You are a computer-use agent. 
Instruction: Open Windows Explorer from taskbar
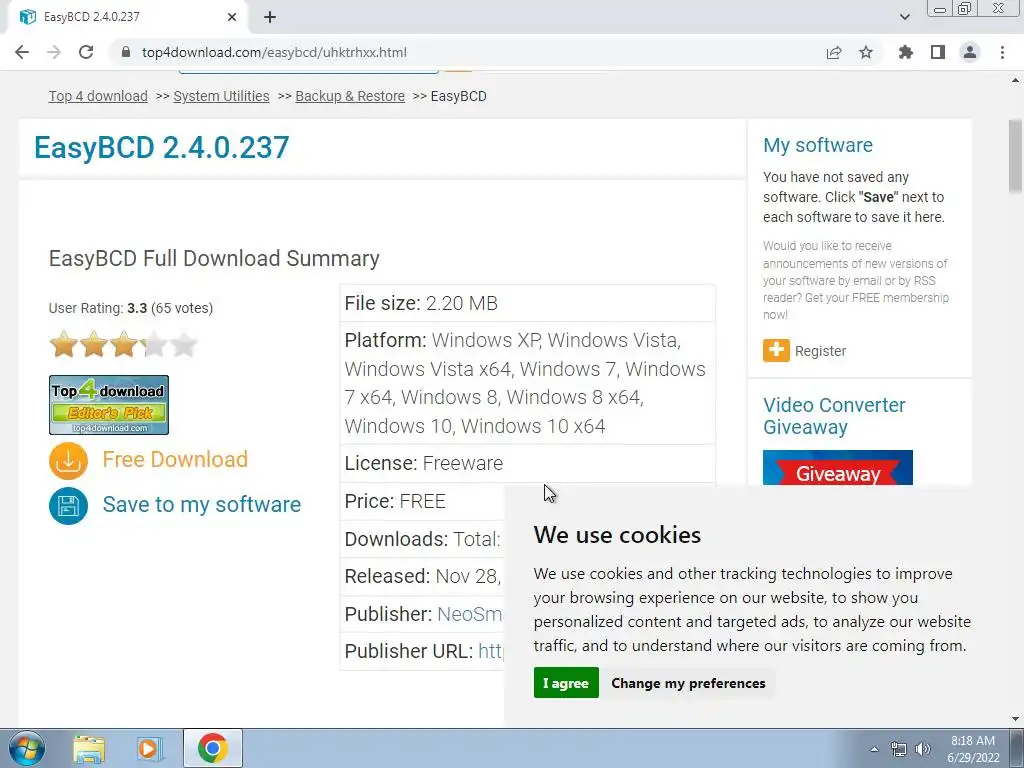pos(89,748)
